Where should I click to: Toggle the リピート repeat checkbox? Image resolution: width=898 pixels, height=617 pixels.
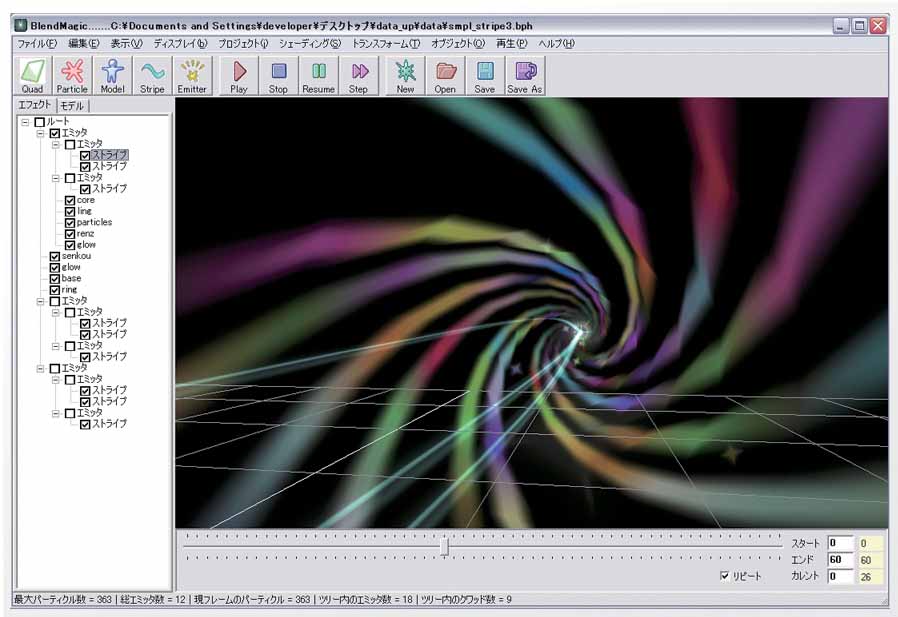click(x=725, y=577)
